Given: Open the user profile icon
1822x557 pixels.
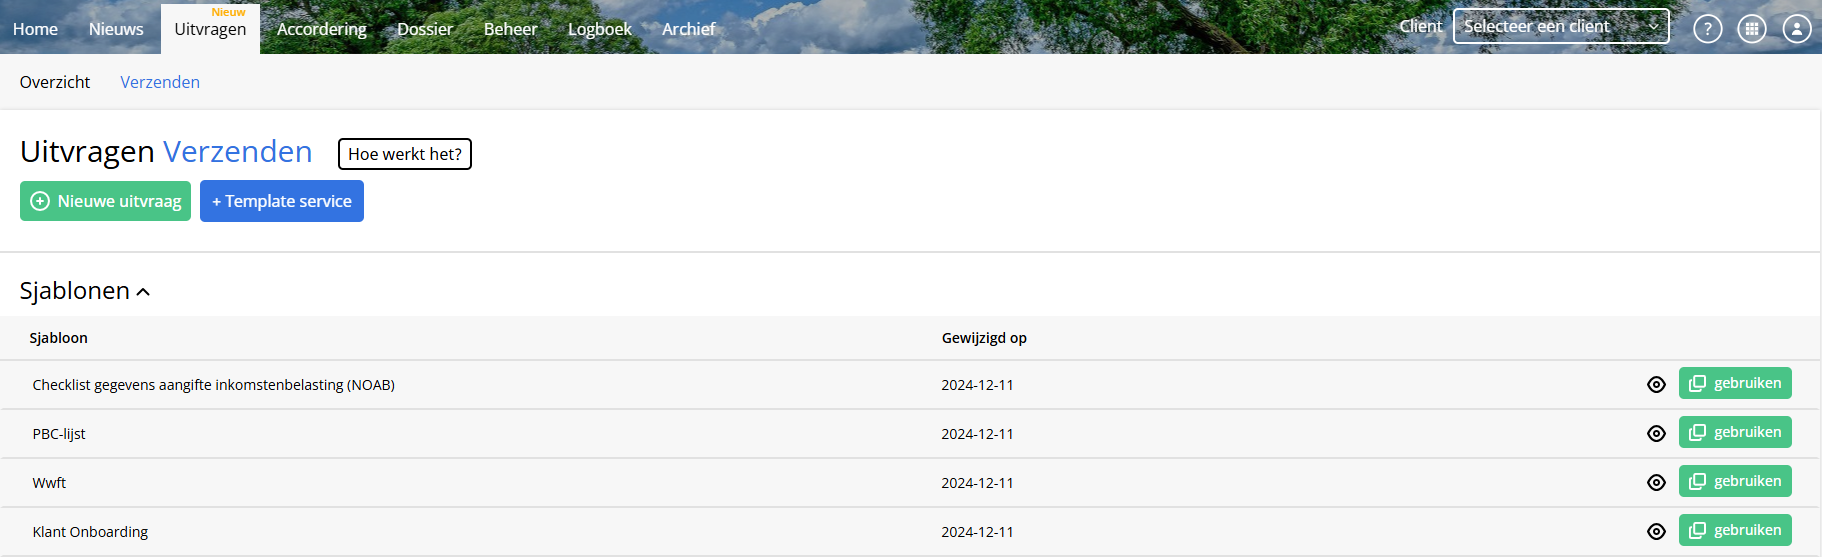Looking at the screenshot, I should 1797,29.
